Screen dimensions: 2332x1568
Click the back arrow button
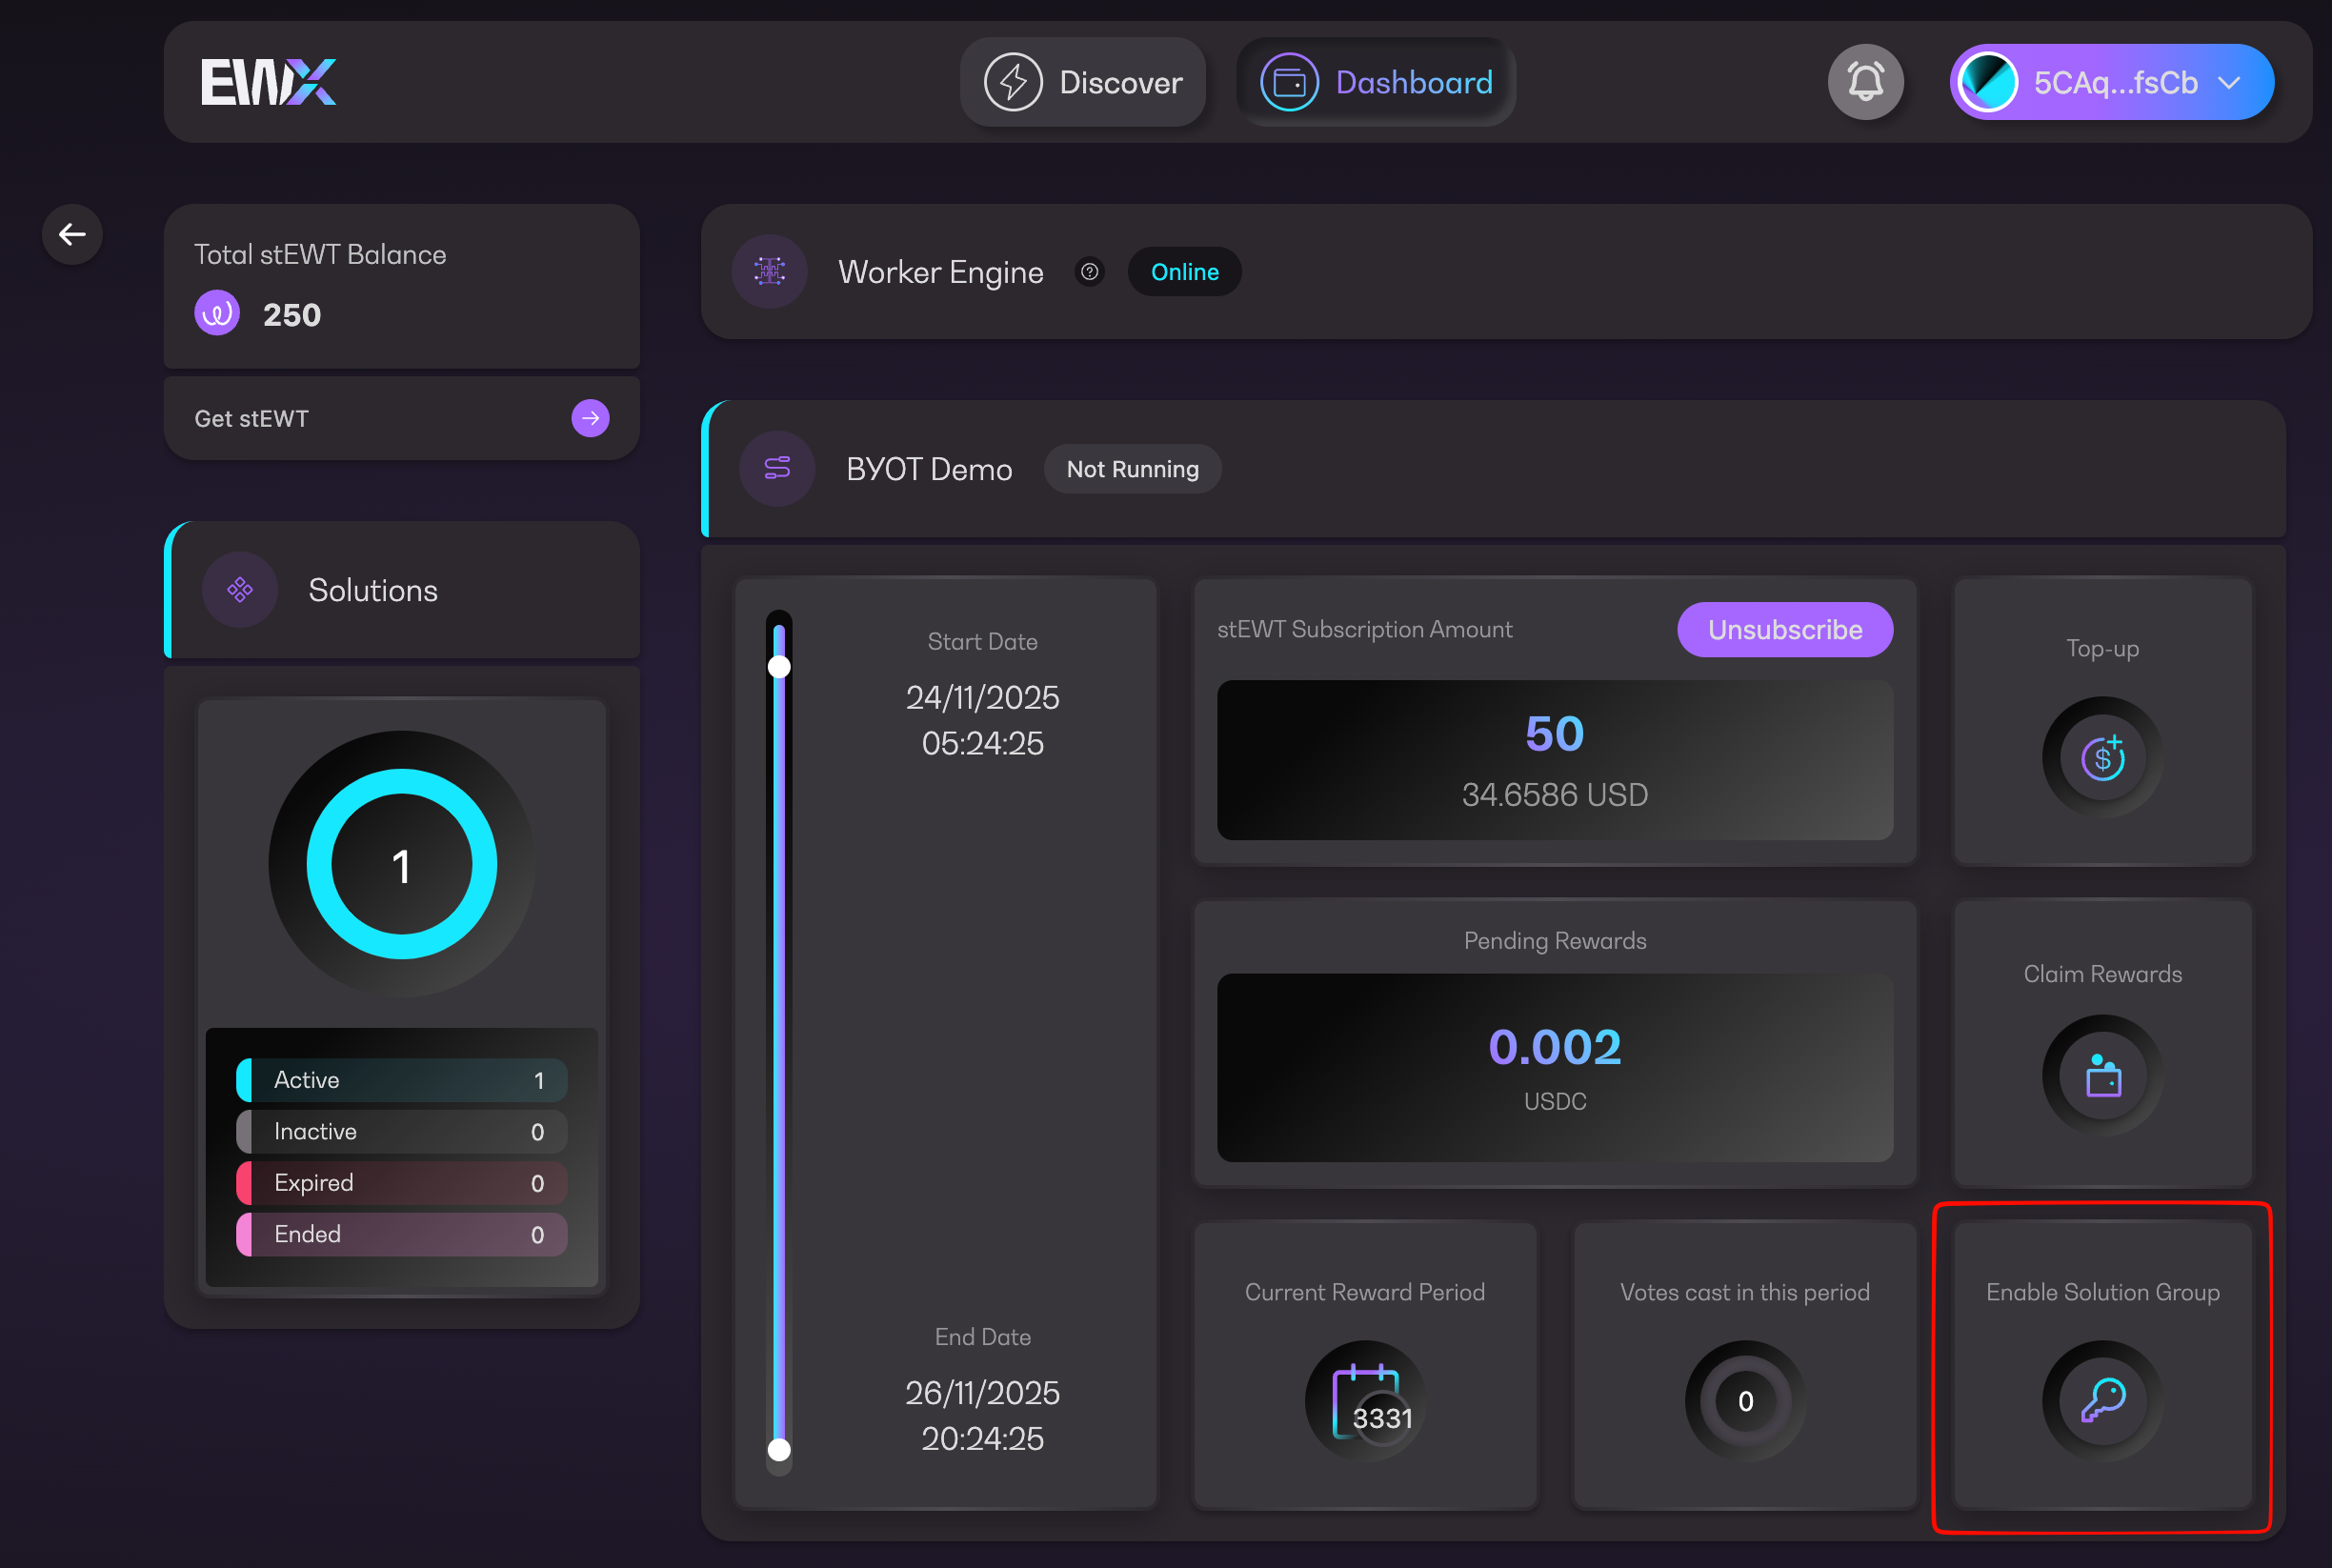coord(72,235)
